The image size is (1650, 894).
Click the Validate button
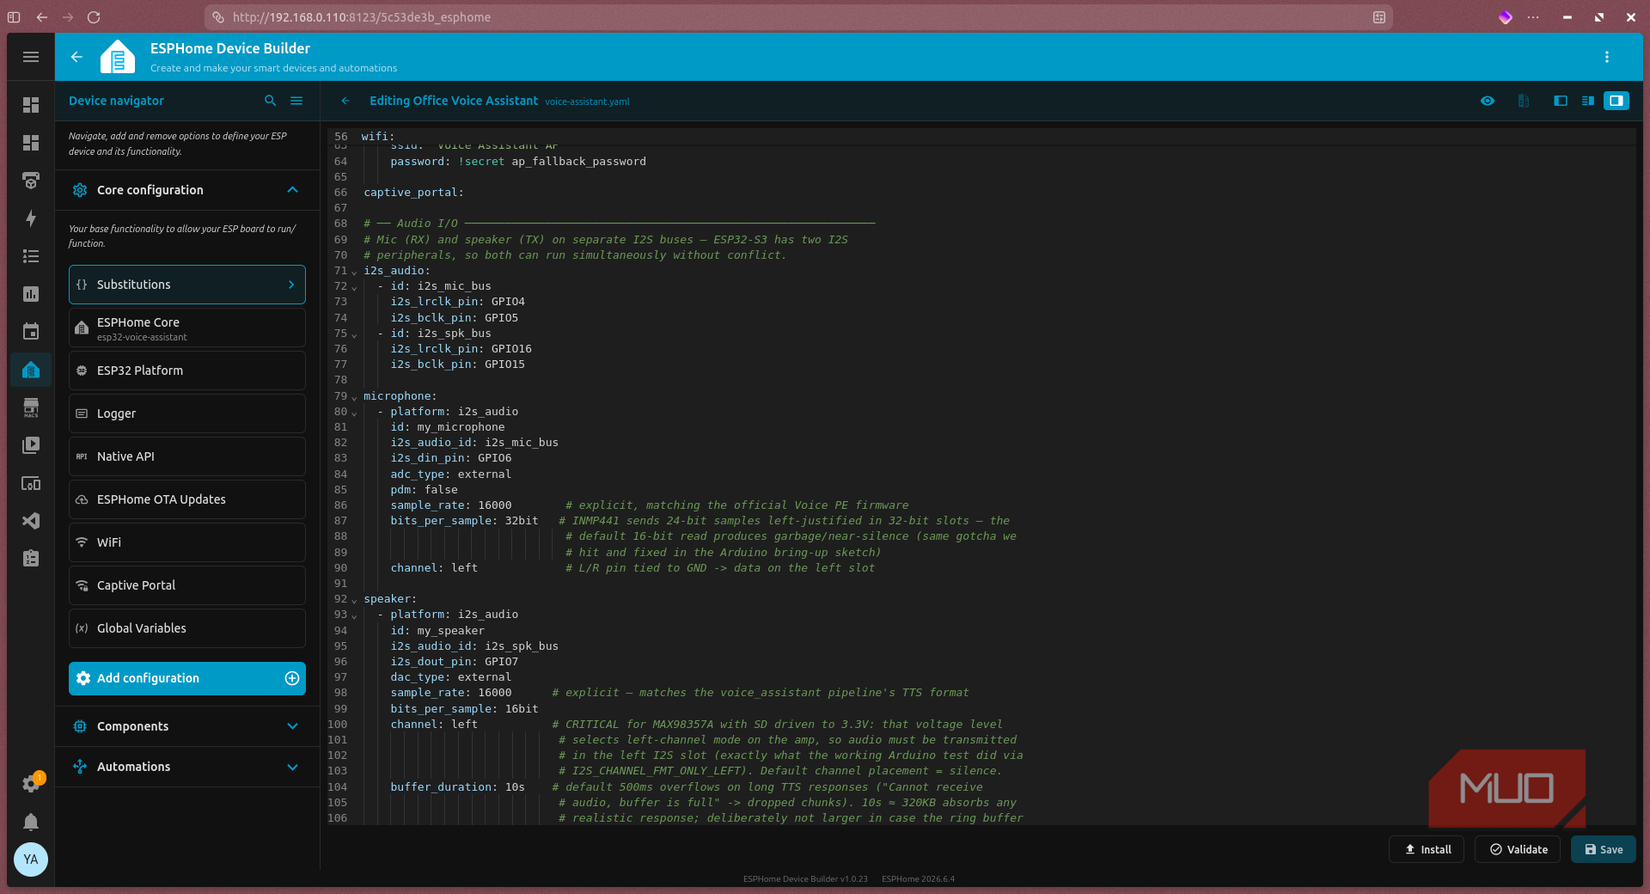click(x=1518, y=850)
